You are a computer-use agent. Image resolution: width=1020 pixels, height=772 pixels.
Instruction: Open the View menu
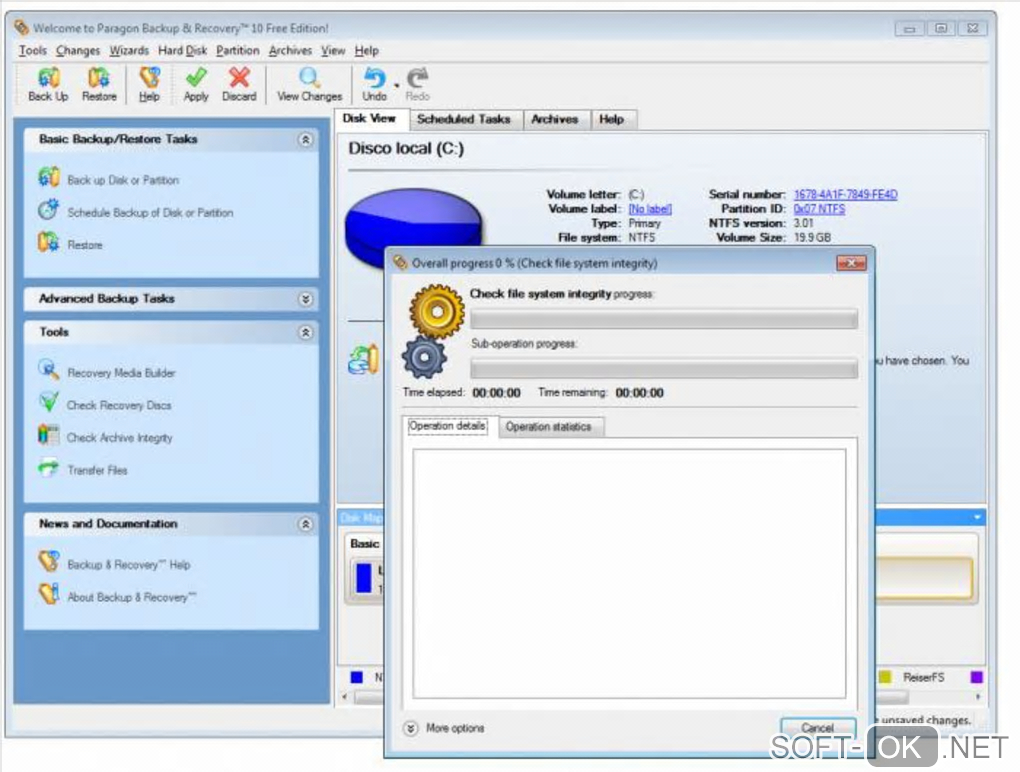coord(333,50)
